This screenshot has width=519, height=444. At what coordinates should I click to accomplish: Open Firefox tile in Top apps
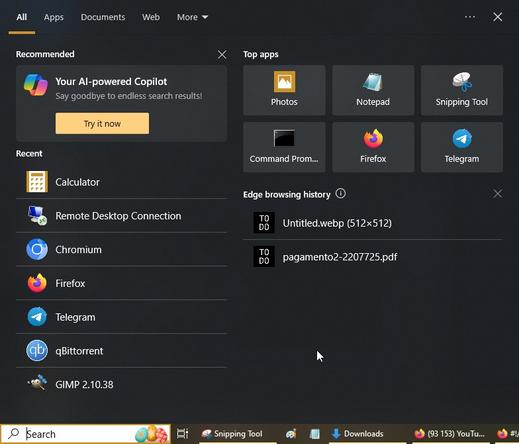373,147
